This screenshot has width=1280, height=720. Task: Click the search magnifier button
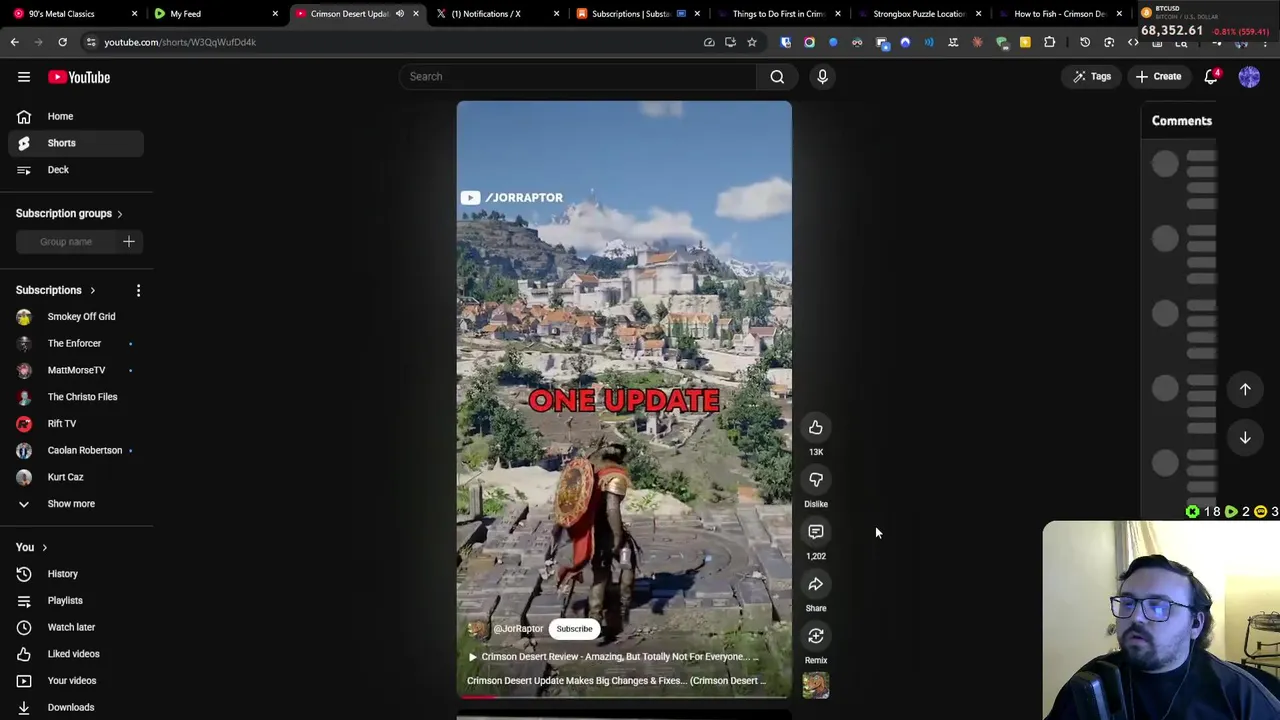point(777,77)
